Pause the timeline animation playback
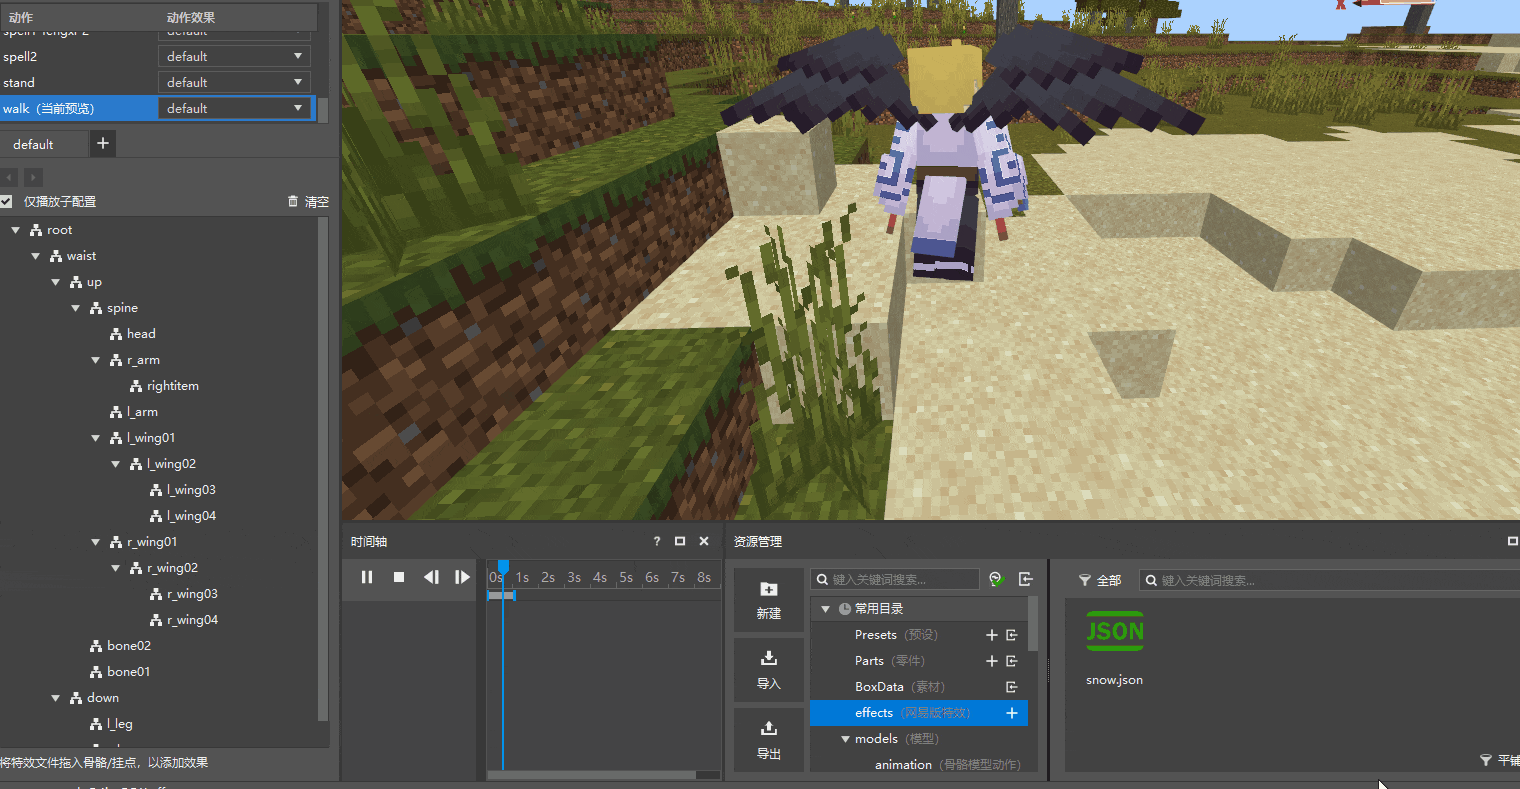This screenshot has width=1520, height=789. [367, 577]
